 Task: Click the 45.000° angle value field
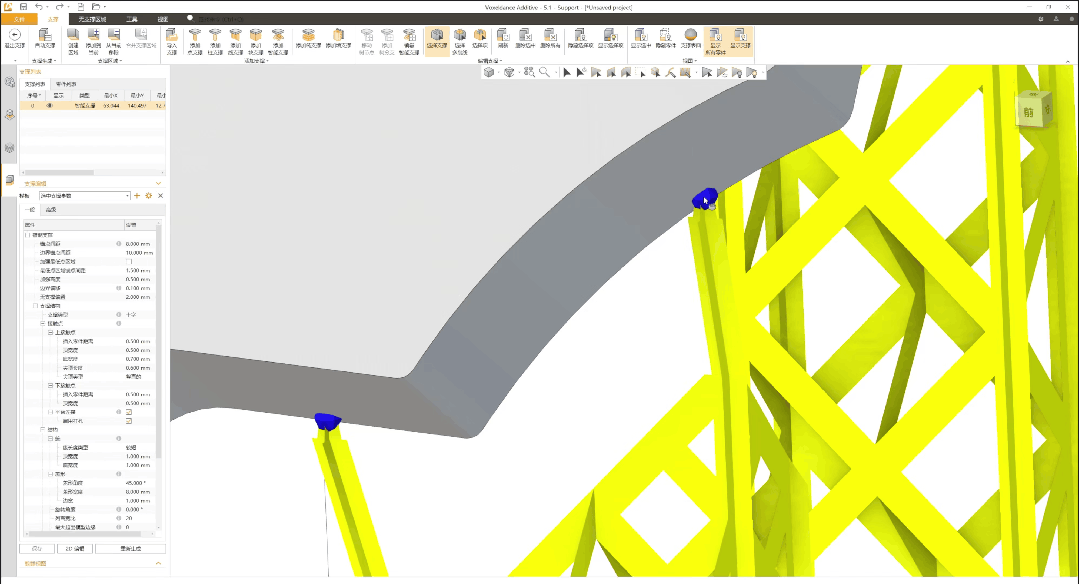[x=137, y=482]
